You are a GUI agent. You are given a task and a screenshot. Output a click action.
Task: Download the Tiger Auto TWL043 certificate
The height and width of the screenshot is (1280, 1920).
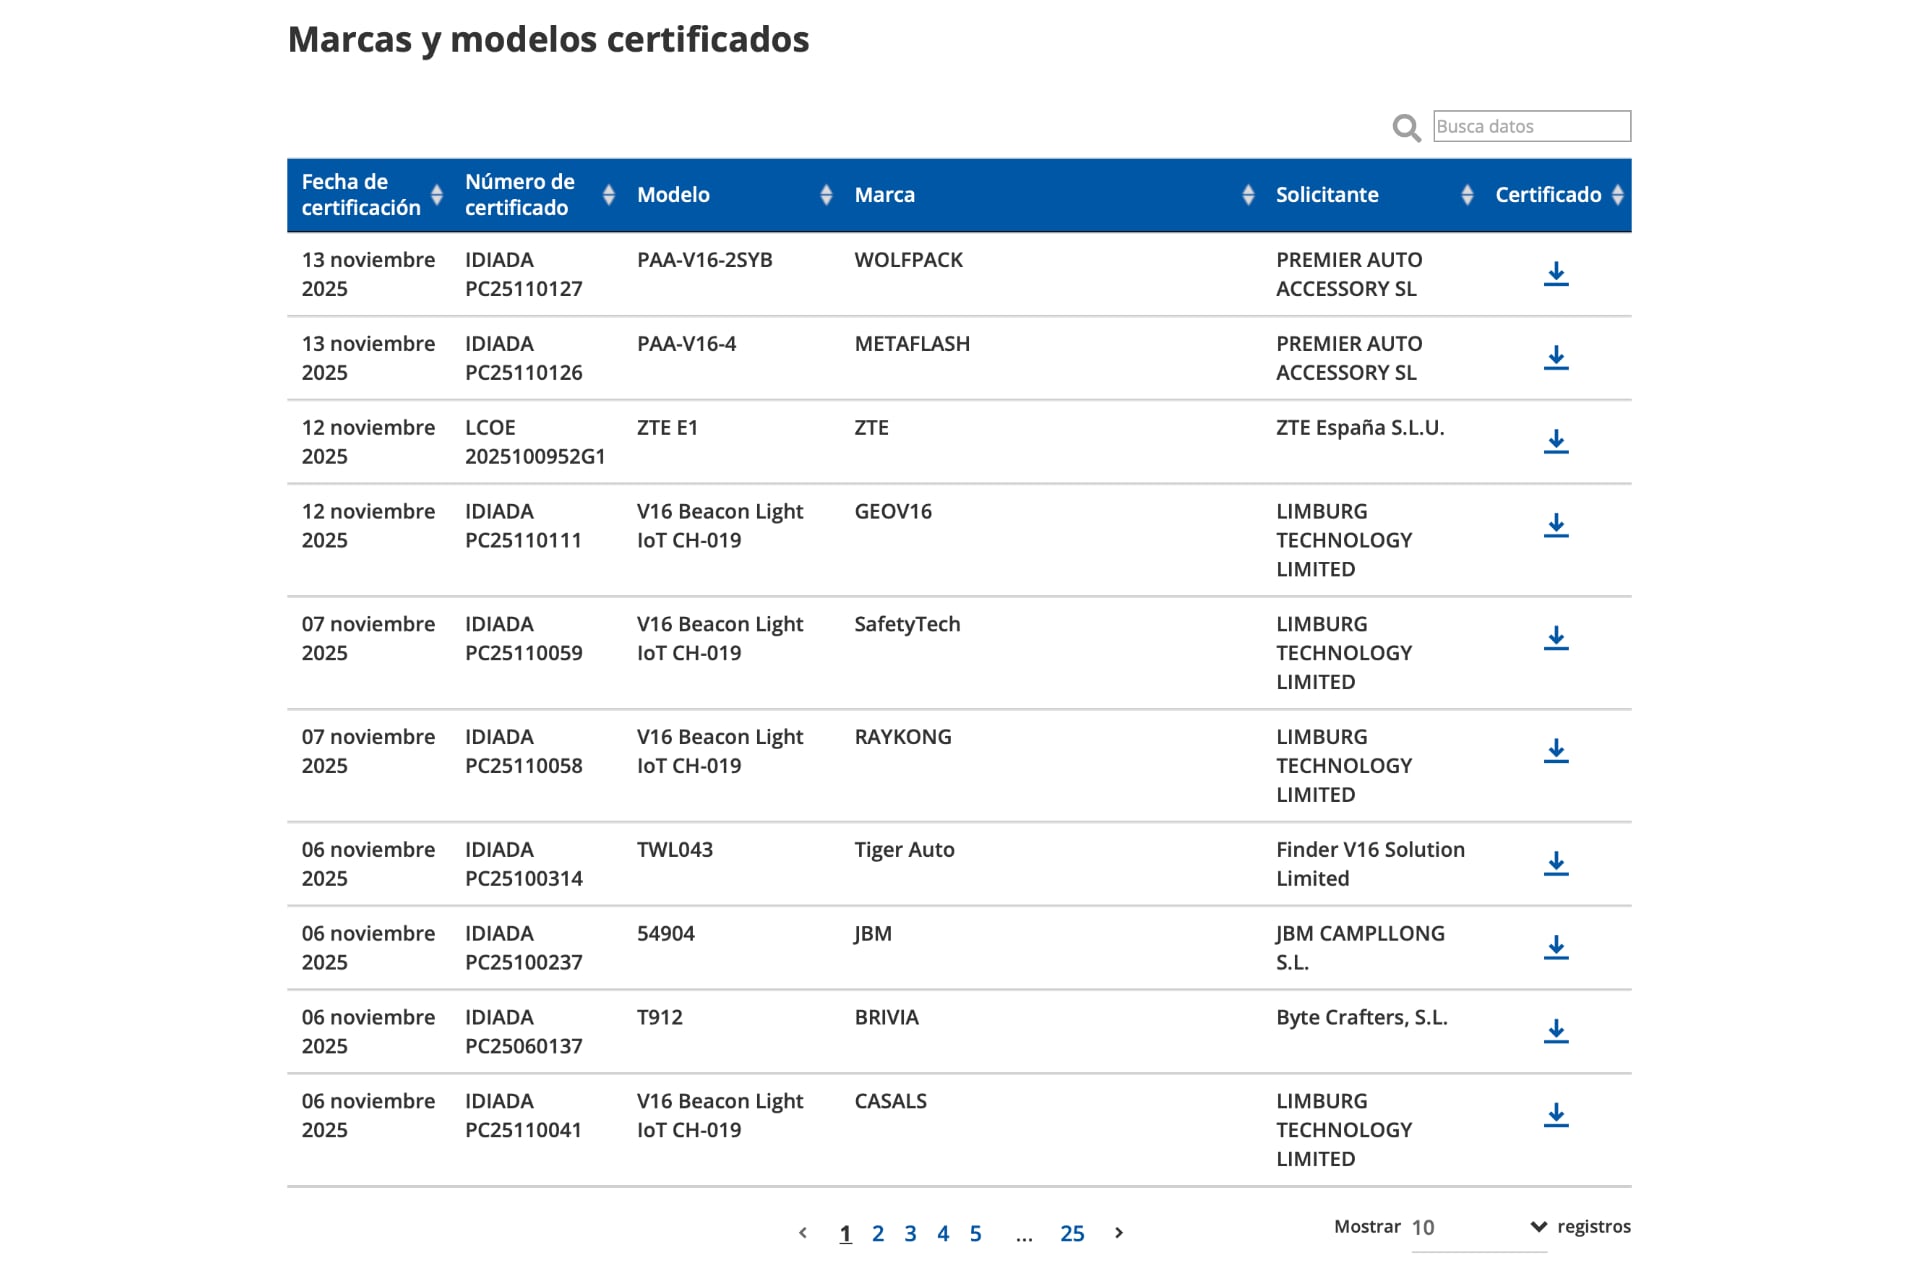1556,863
